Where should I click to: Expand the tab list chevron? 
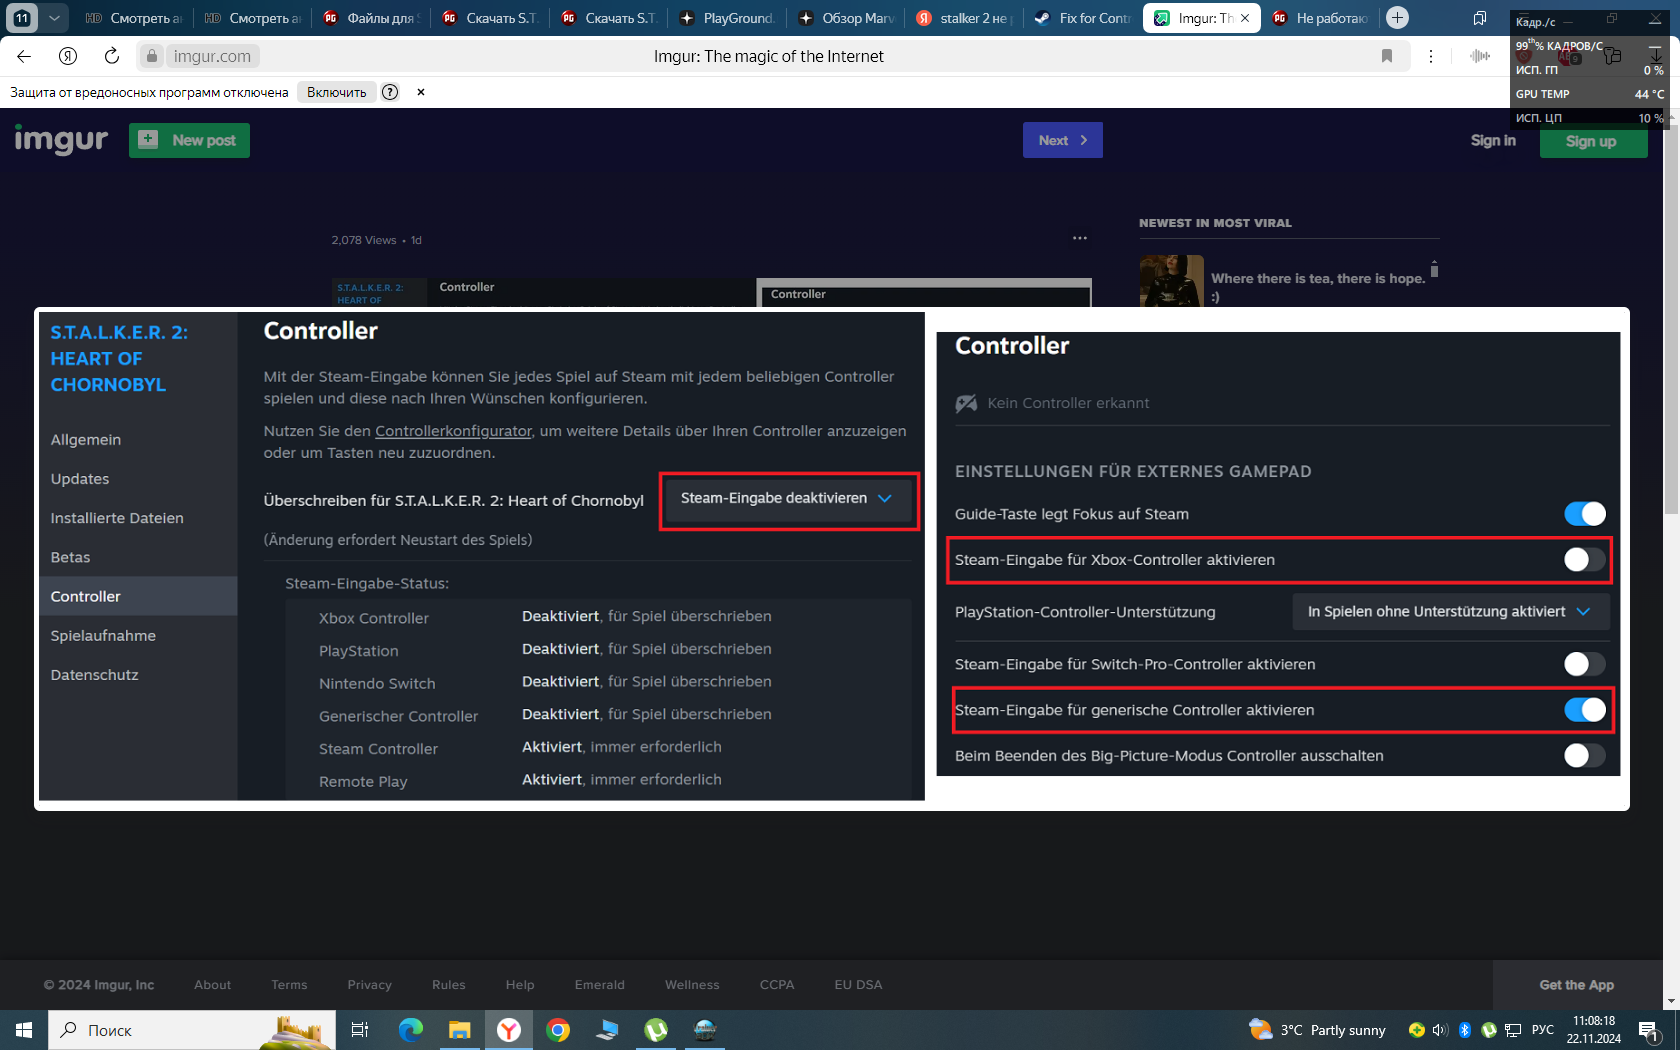pyautogui.click(x=54, y=17)
